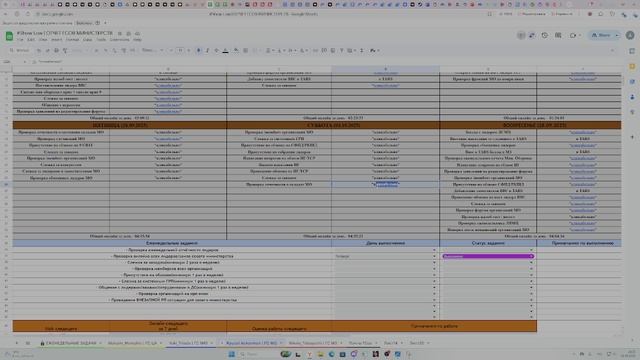640x360 pixels.
Task: Open the File menu
Action: pos(20,40)
